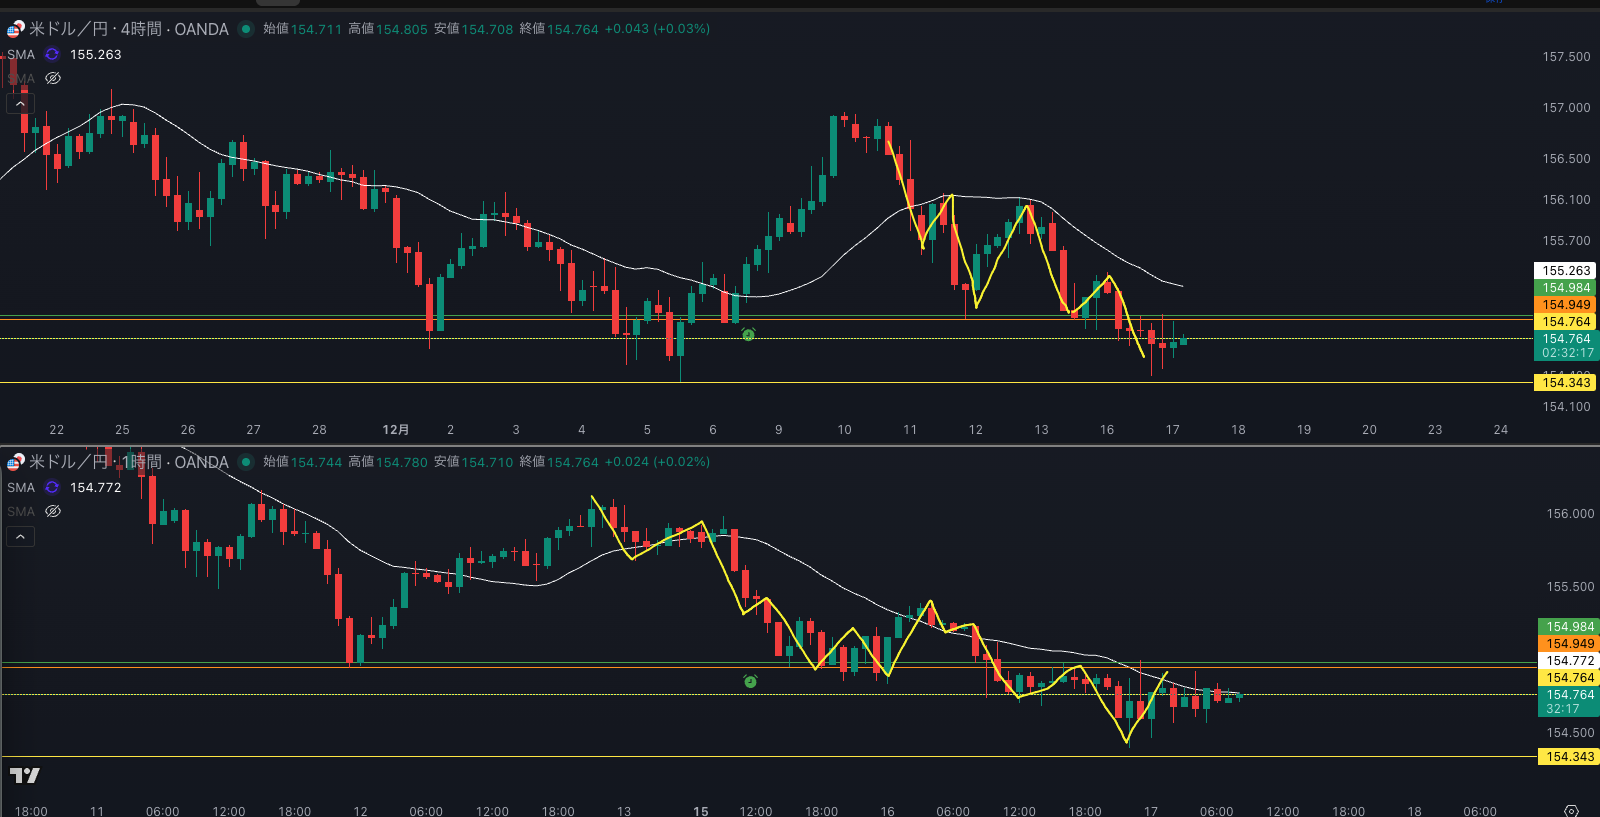This screenshot has width=1600, height=817.
Task: Click the SMA refresh icon beside 154.772
Action: pos(52,488)
